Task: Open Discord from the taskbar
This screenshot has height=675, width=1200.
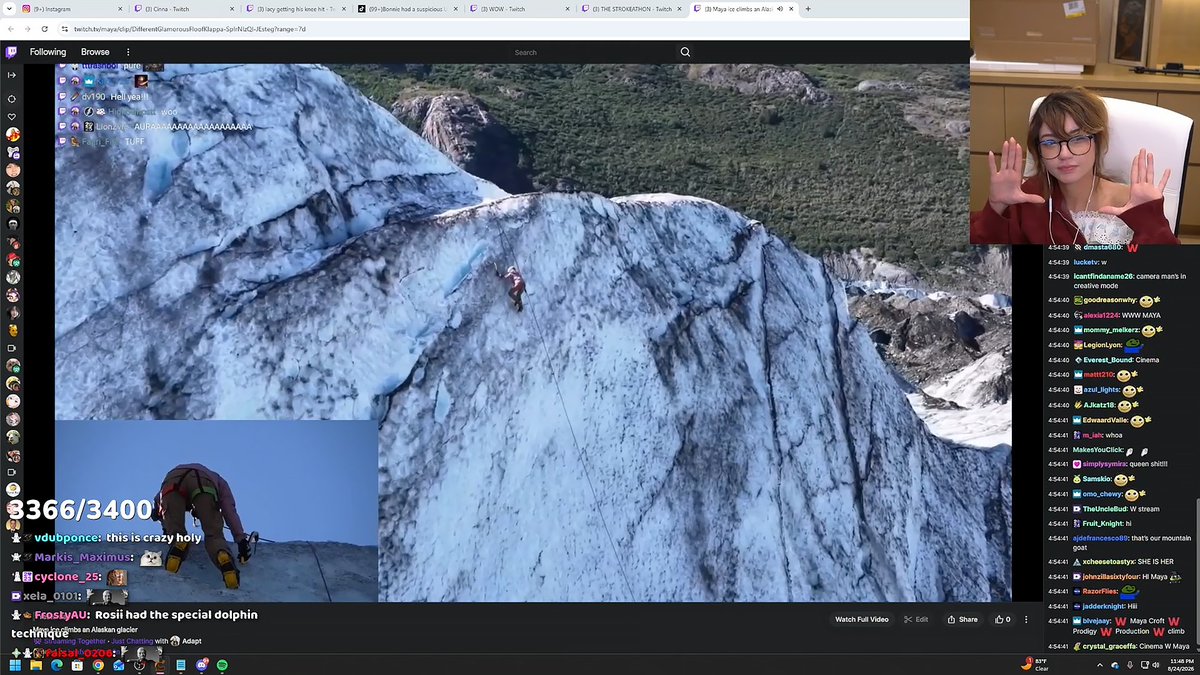Action: (202, 665)
